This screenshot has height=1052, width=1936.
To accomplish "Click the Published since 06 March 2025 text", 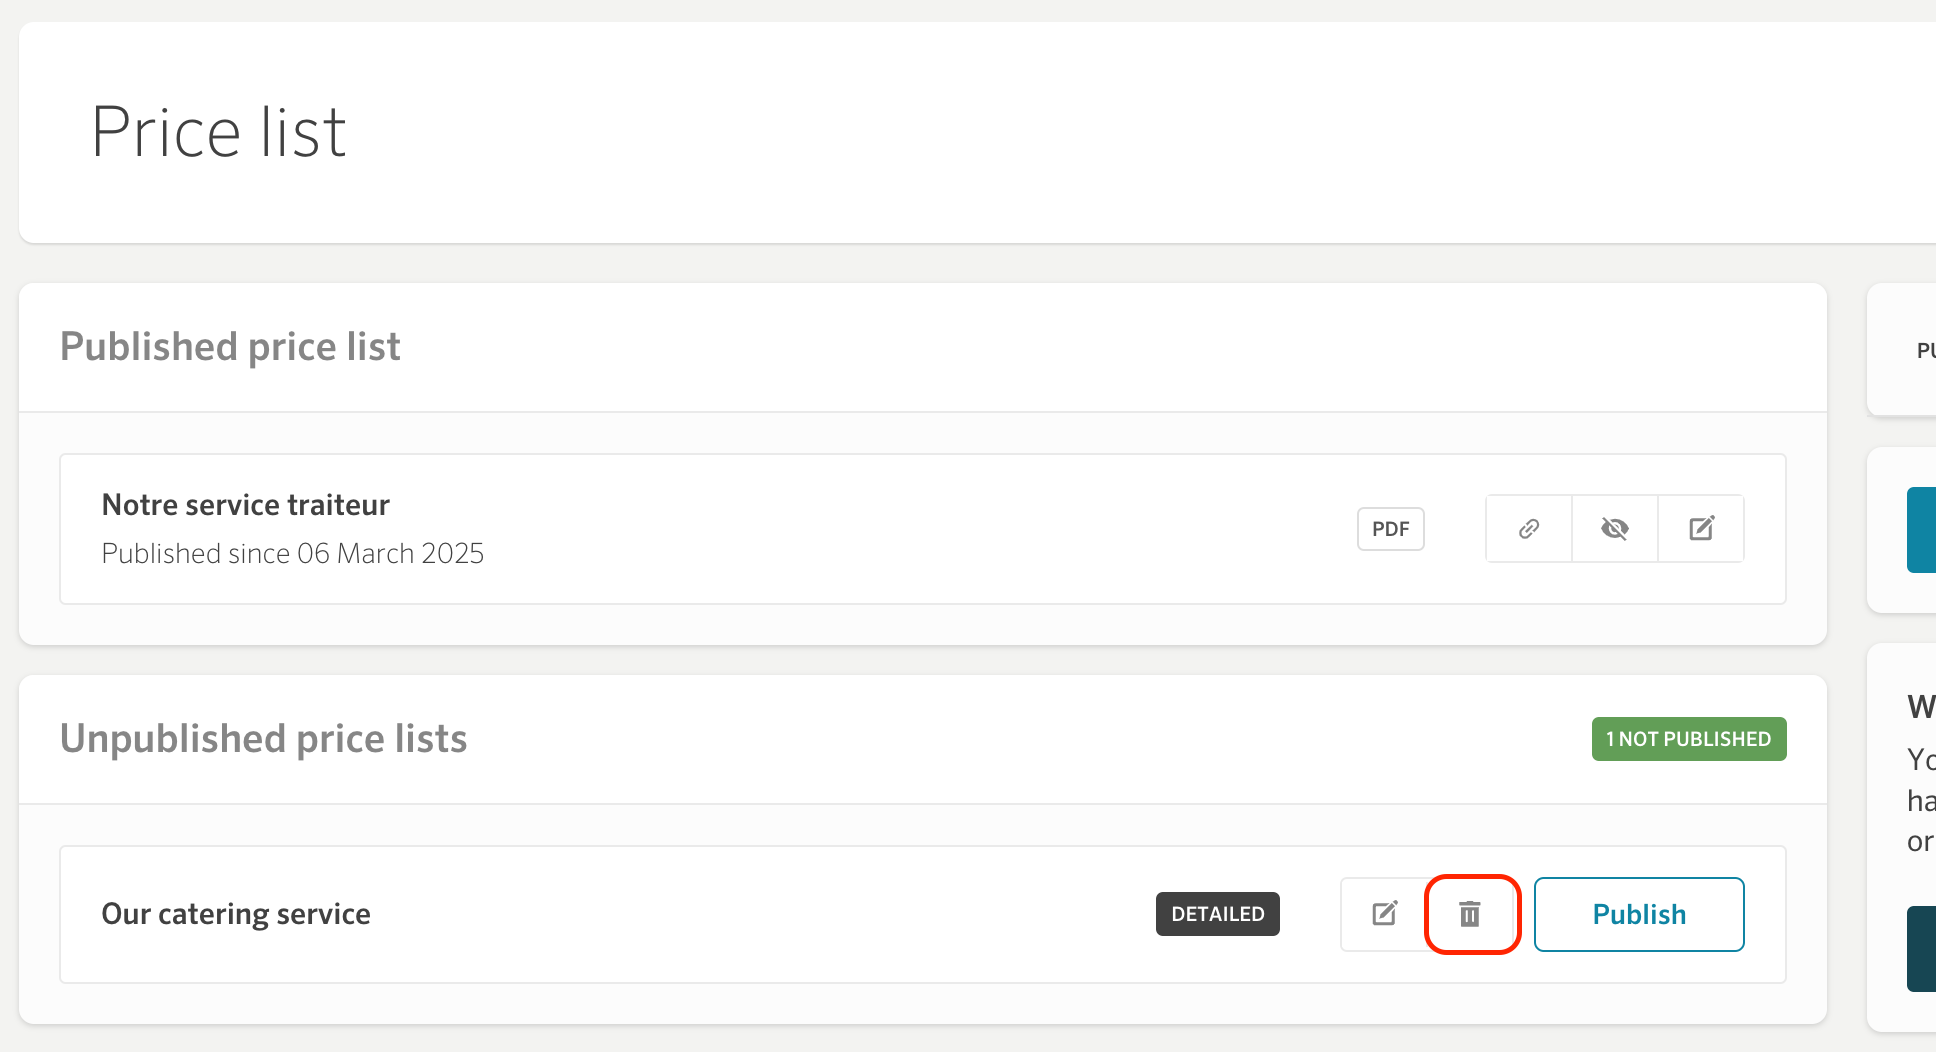I will point(293,554).
